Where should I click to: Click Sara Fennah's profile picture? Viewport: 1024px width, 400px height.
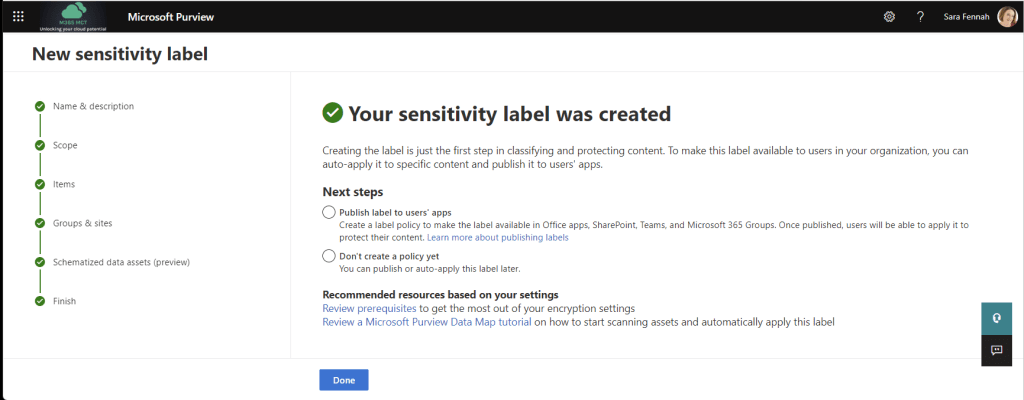[1007, 17]
